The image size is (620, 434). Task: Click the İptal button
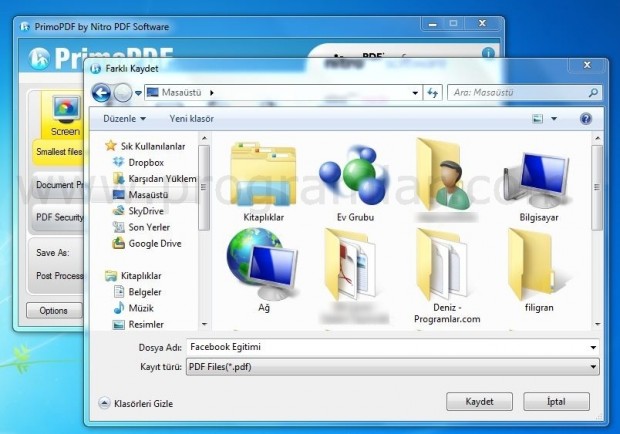point(556,402)
